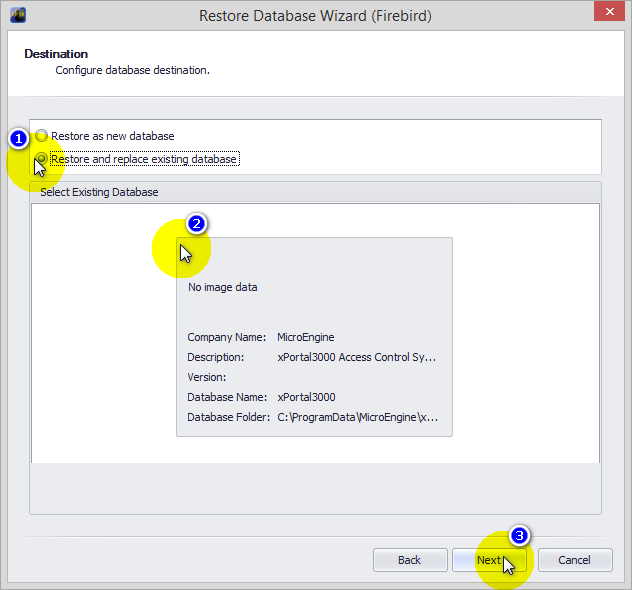Click the 'Configure database destination.' subtitle text

132,70
